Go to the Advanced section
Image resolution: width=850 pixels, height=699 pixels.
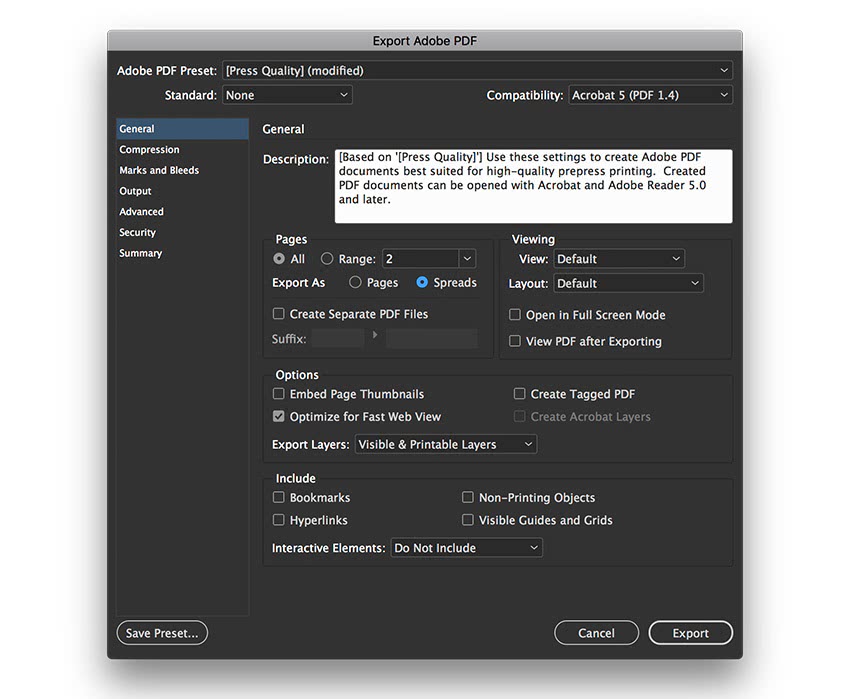pos(142,212)
